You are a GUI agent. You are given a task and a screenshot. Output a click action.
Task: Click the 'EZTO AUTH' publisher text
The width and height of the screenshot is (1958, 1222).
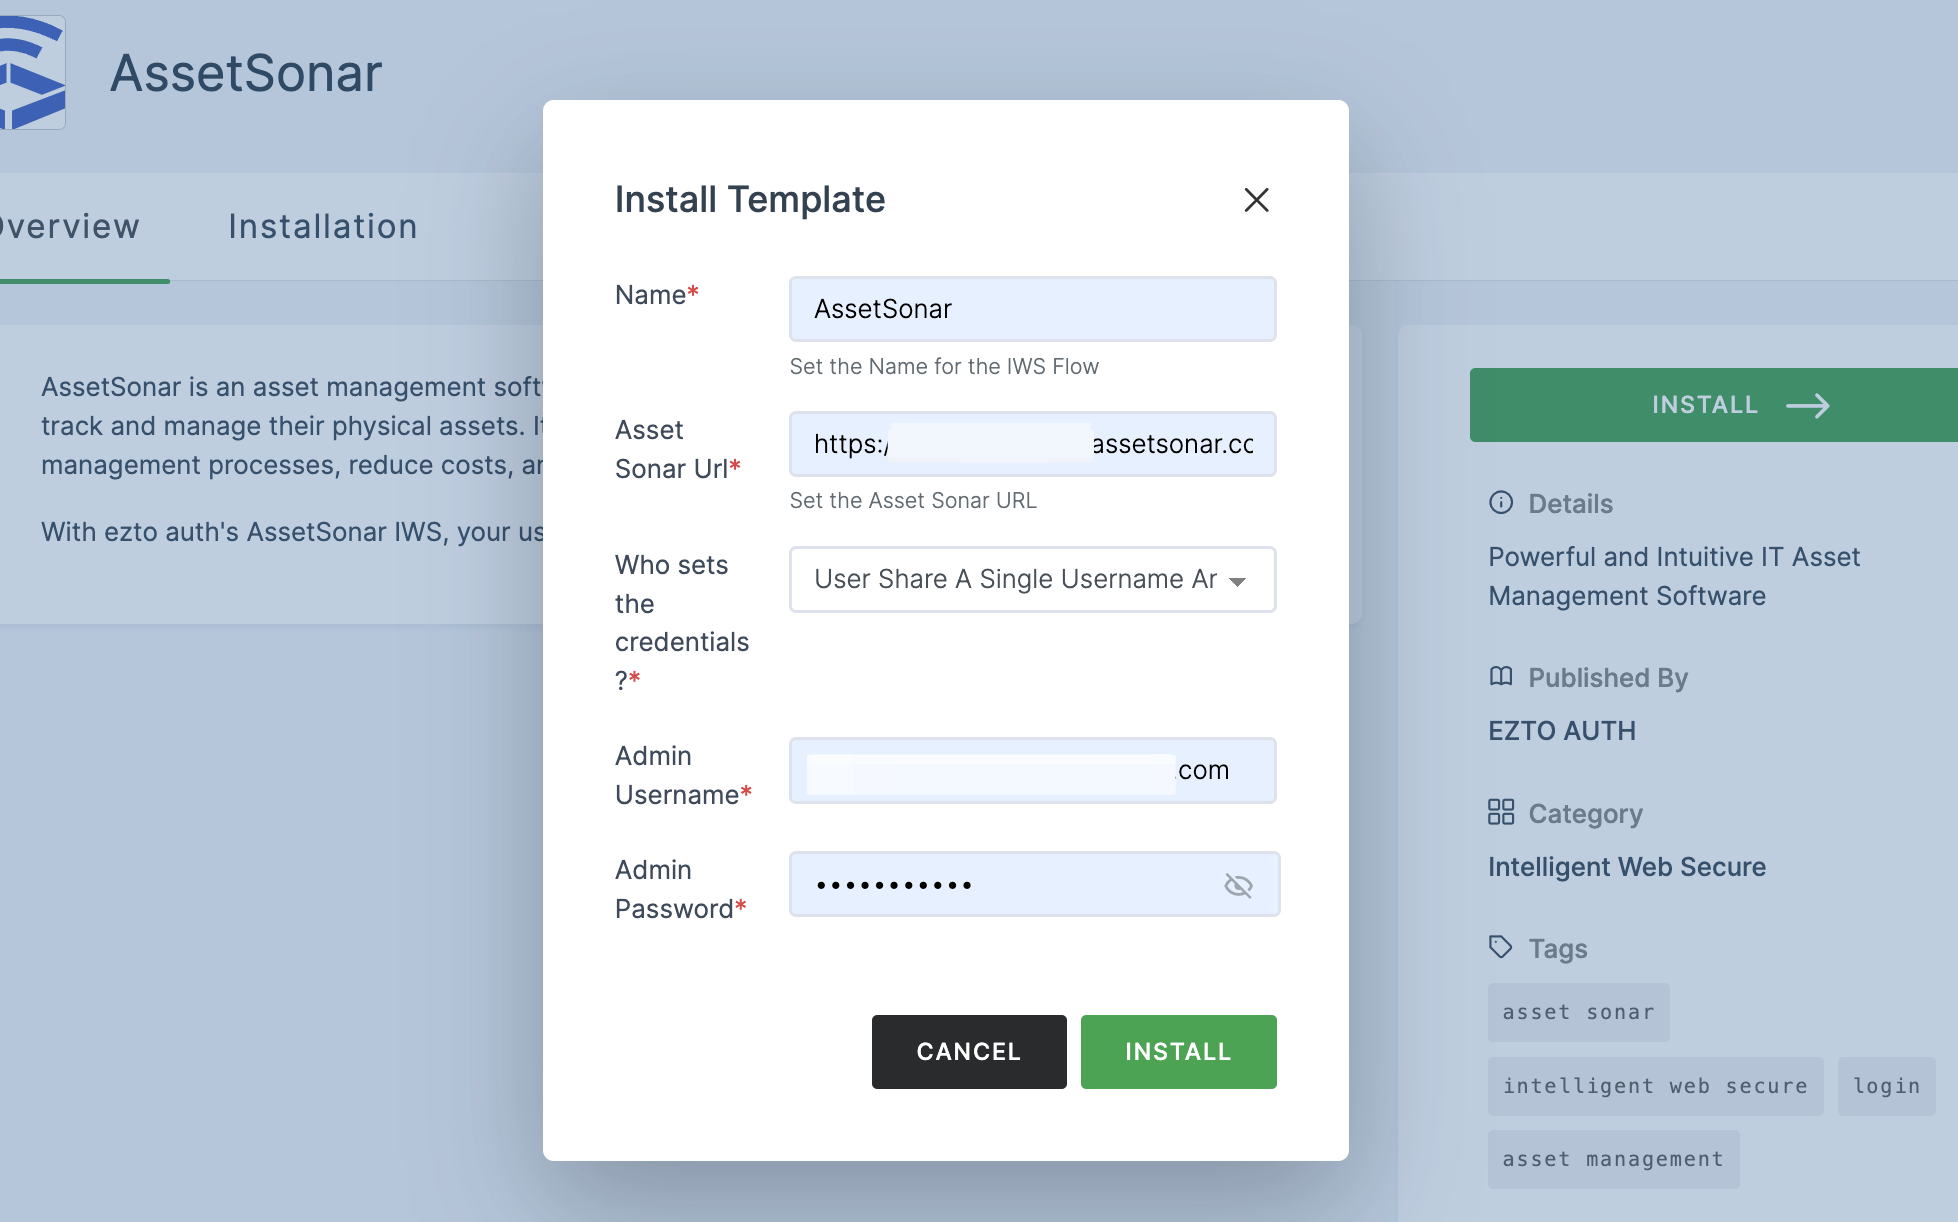click(x=1562, y=731)
